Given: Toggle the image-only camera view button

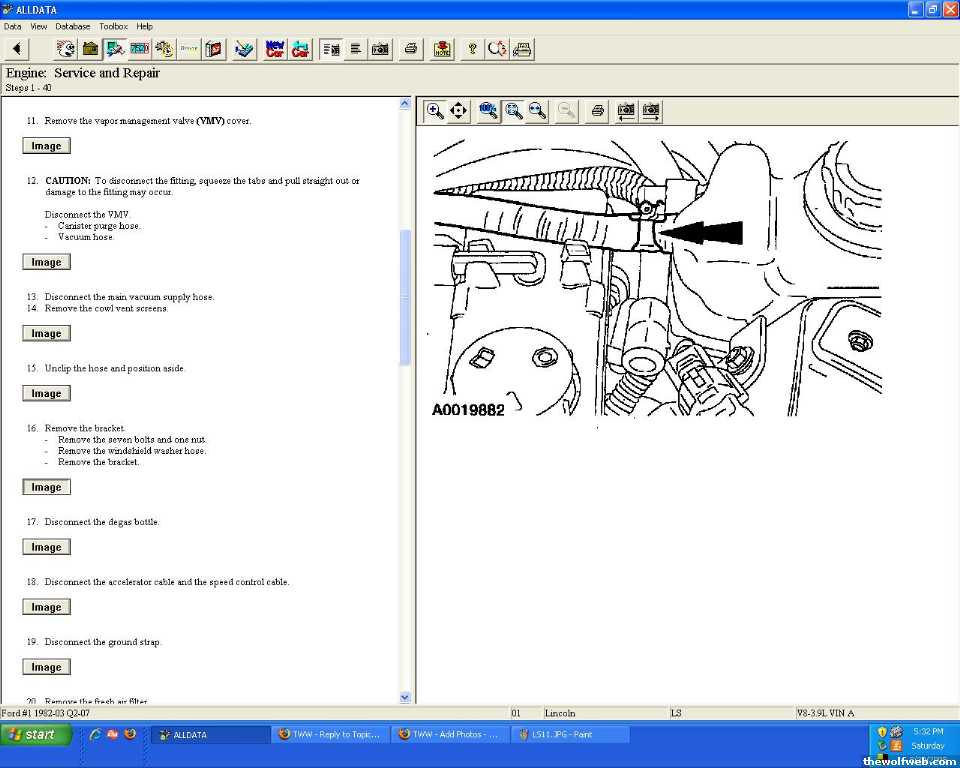Looking at the screenshot, I should (380, 49).
